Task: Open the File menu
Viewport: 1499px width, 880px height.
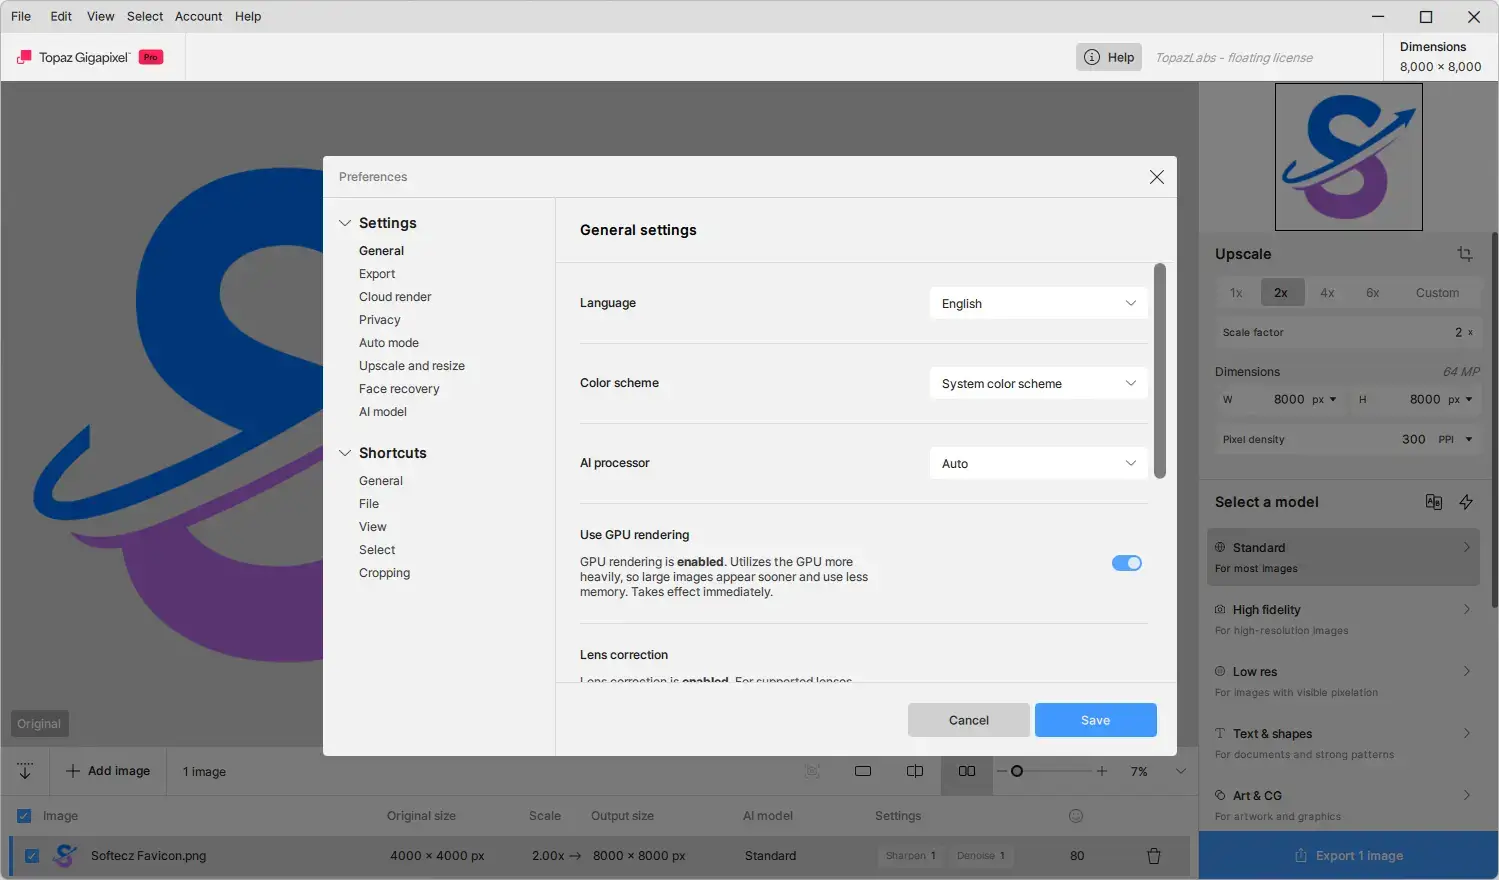Action: 21,16
